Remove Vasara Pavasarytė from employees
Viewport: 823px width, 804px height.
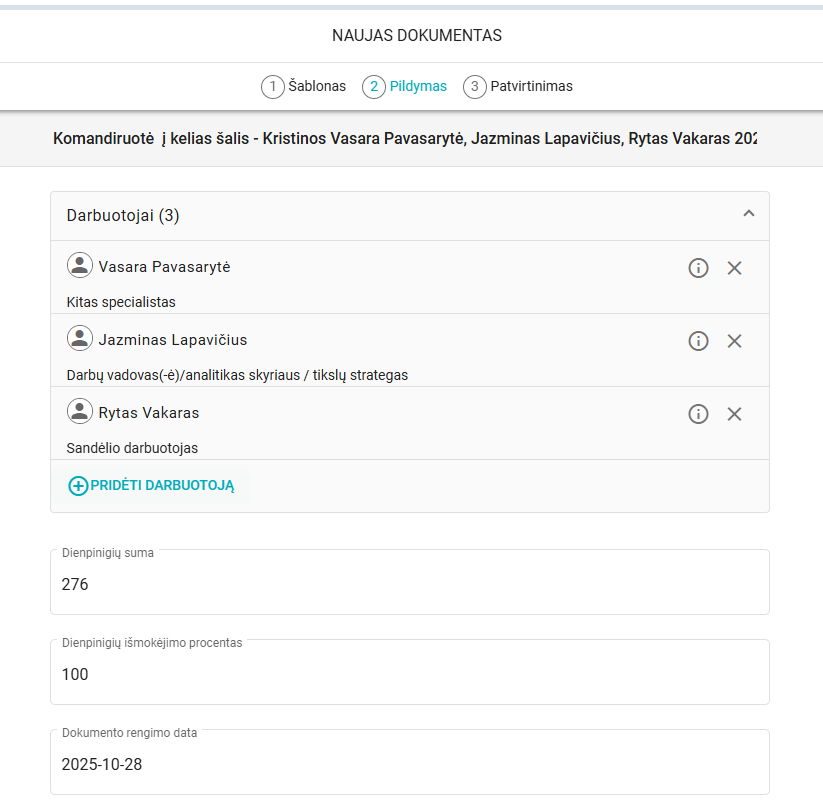pos(734,268)
